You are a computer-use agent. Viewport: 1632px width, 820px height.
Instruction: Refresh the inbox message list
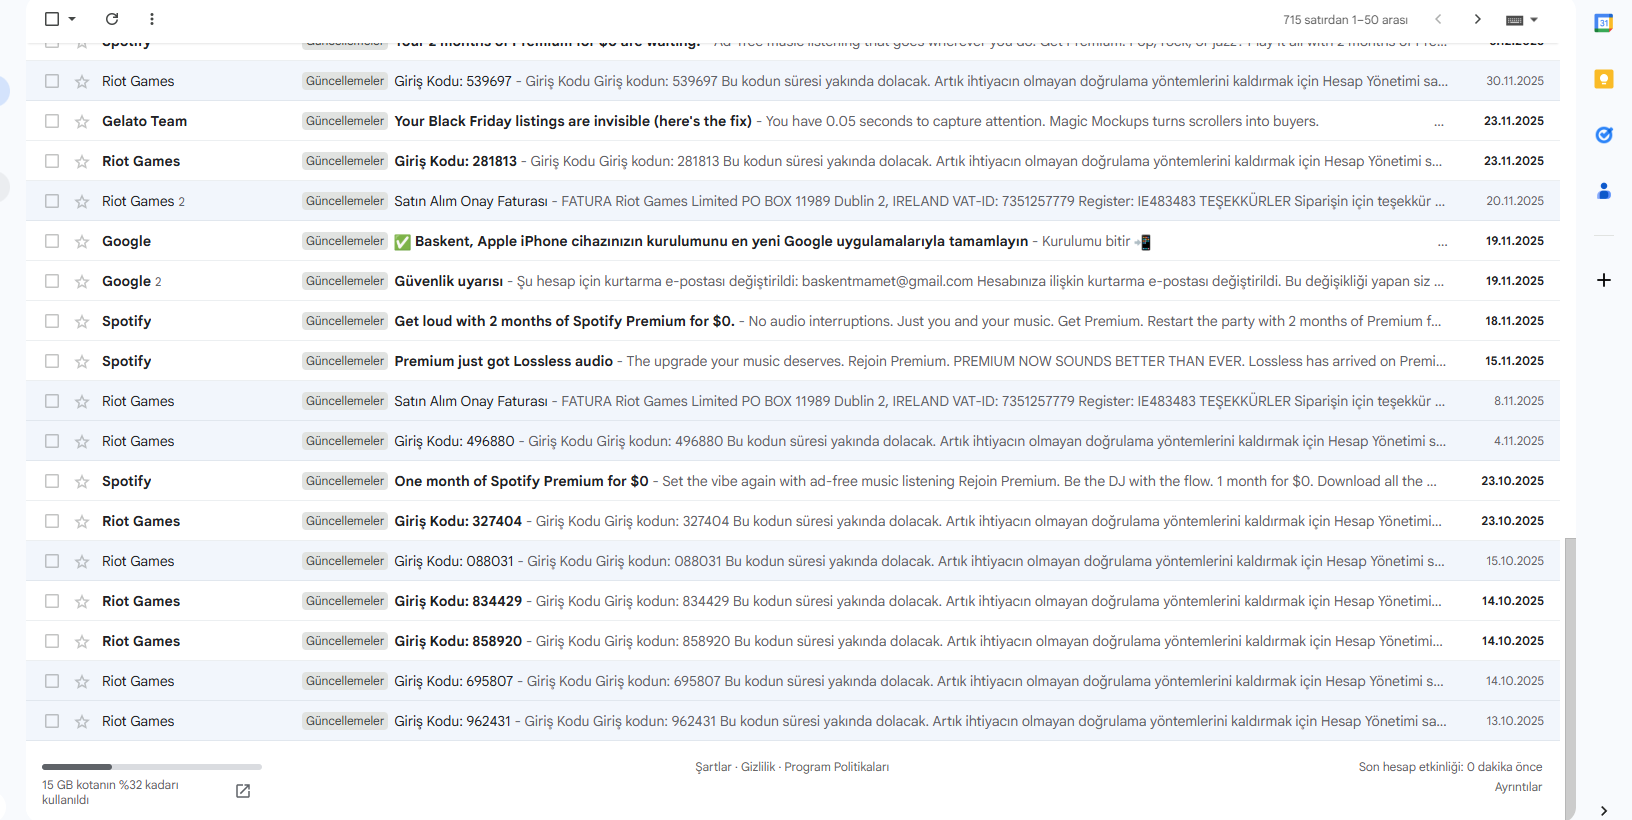click(112, 19)
